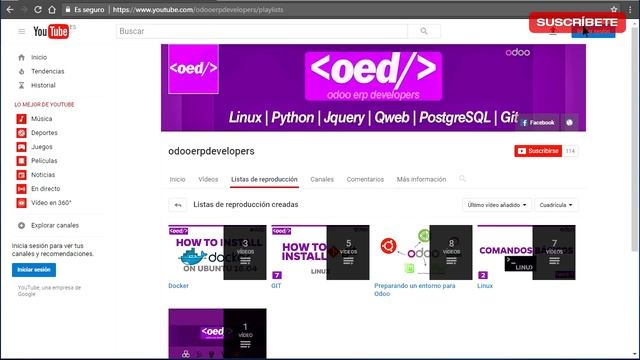This screenshot has width=640, height=360.
Task: Click the channel search magnifier icon
Action: point(462,178)
